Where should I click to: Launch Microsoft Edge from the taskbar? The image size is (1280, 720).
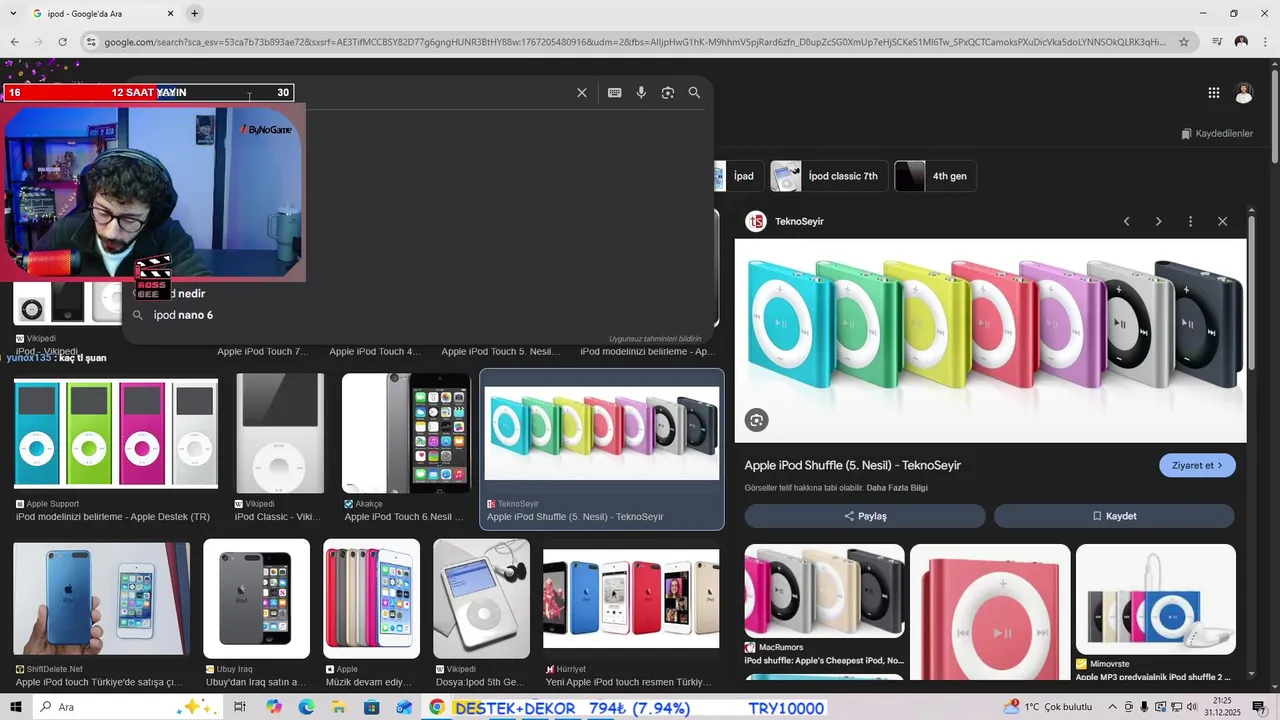coord(306,707)
